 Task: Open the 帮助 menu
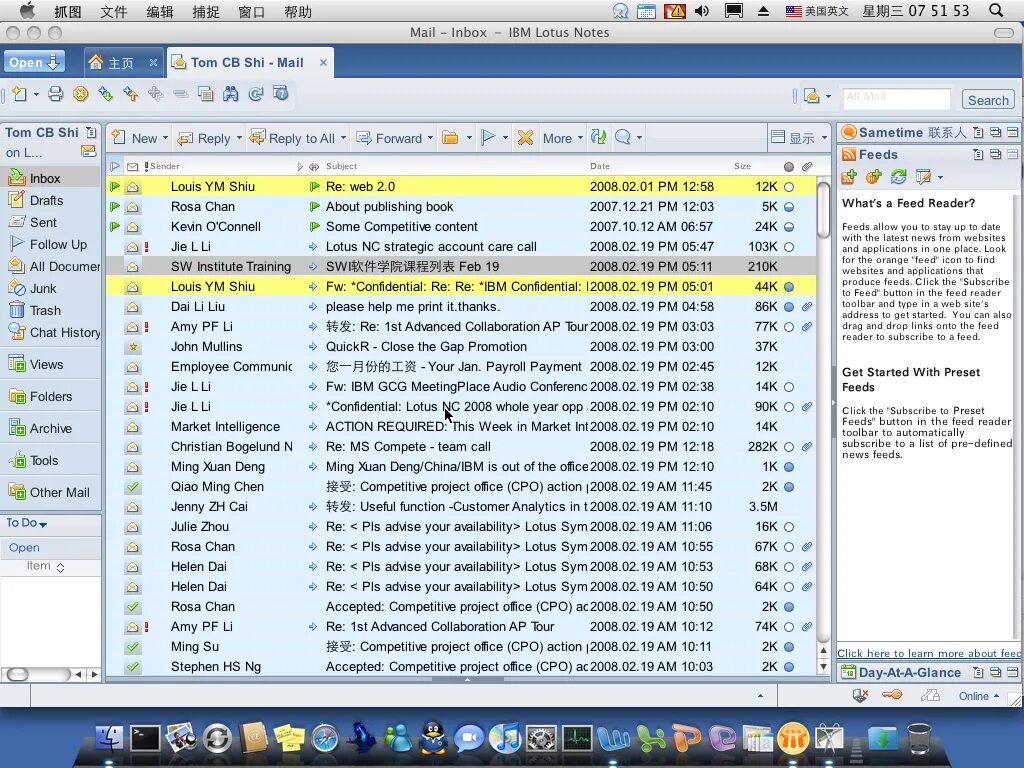(x=298, y=11)
